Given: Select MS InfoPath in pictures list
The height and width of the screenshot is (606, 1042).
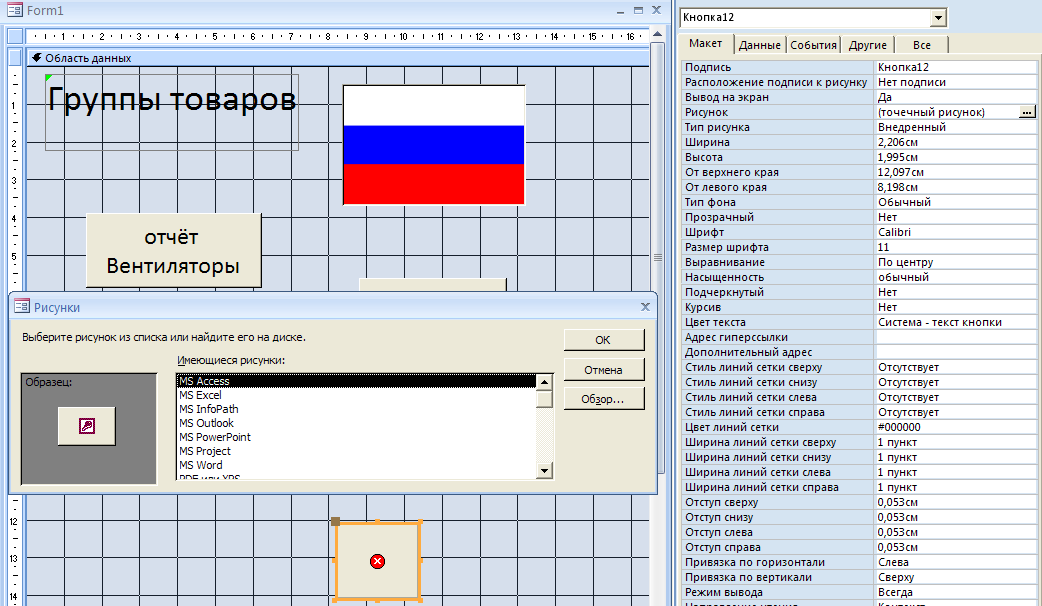Looking at the screenshot, I should point(356,409).
